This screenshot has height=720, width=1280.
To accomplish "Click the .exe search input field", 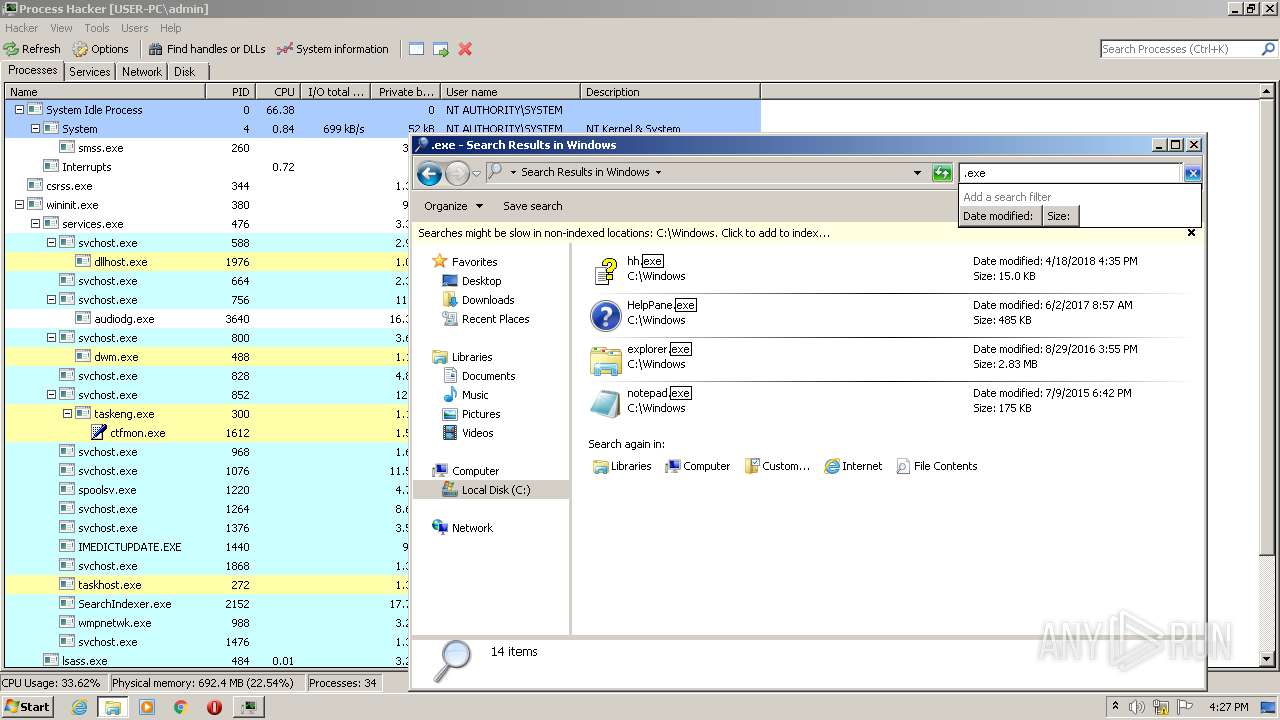I will [x=1070, y=173].
